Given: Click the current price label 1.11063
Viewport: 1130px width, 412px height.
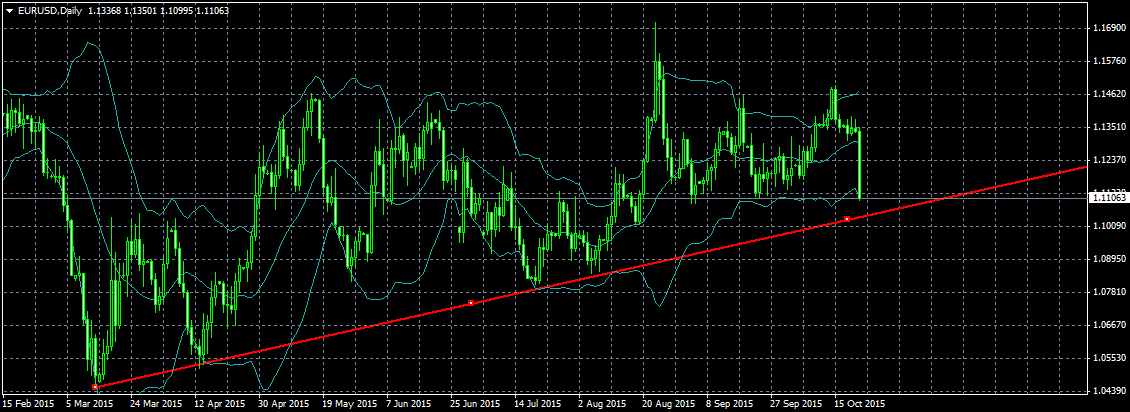Looking at the screenshot, I should (x=1108, y=197).
